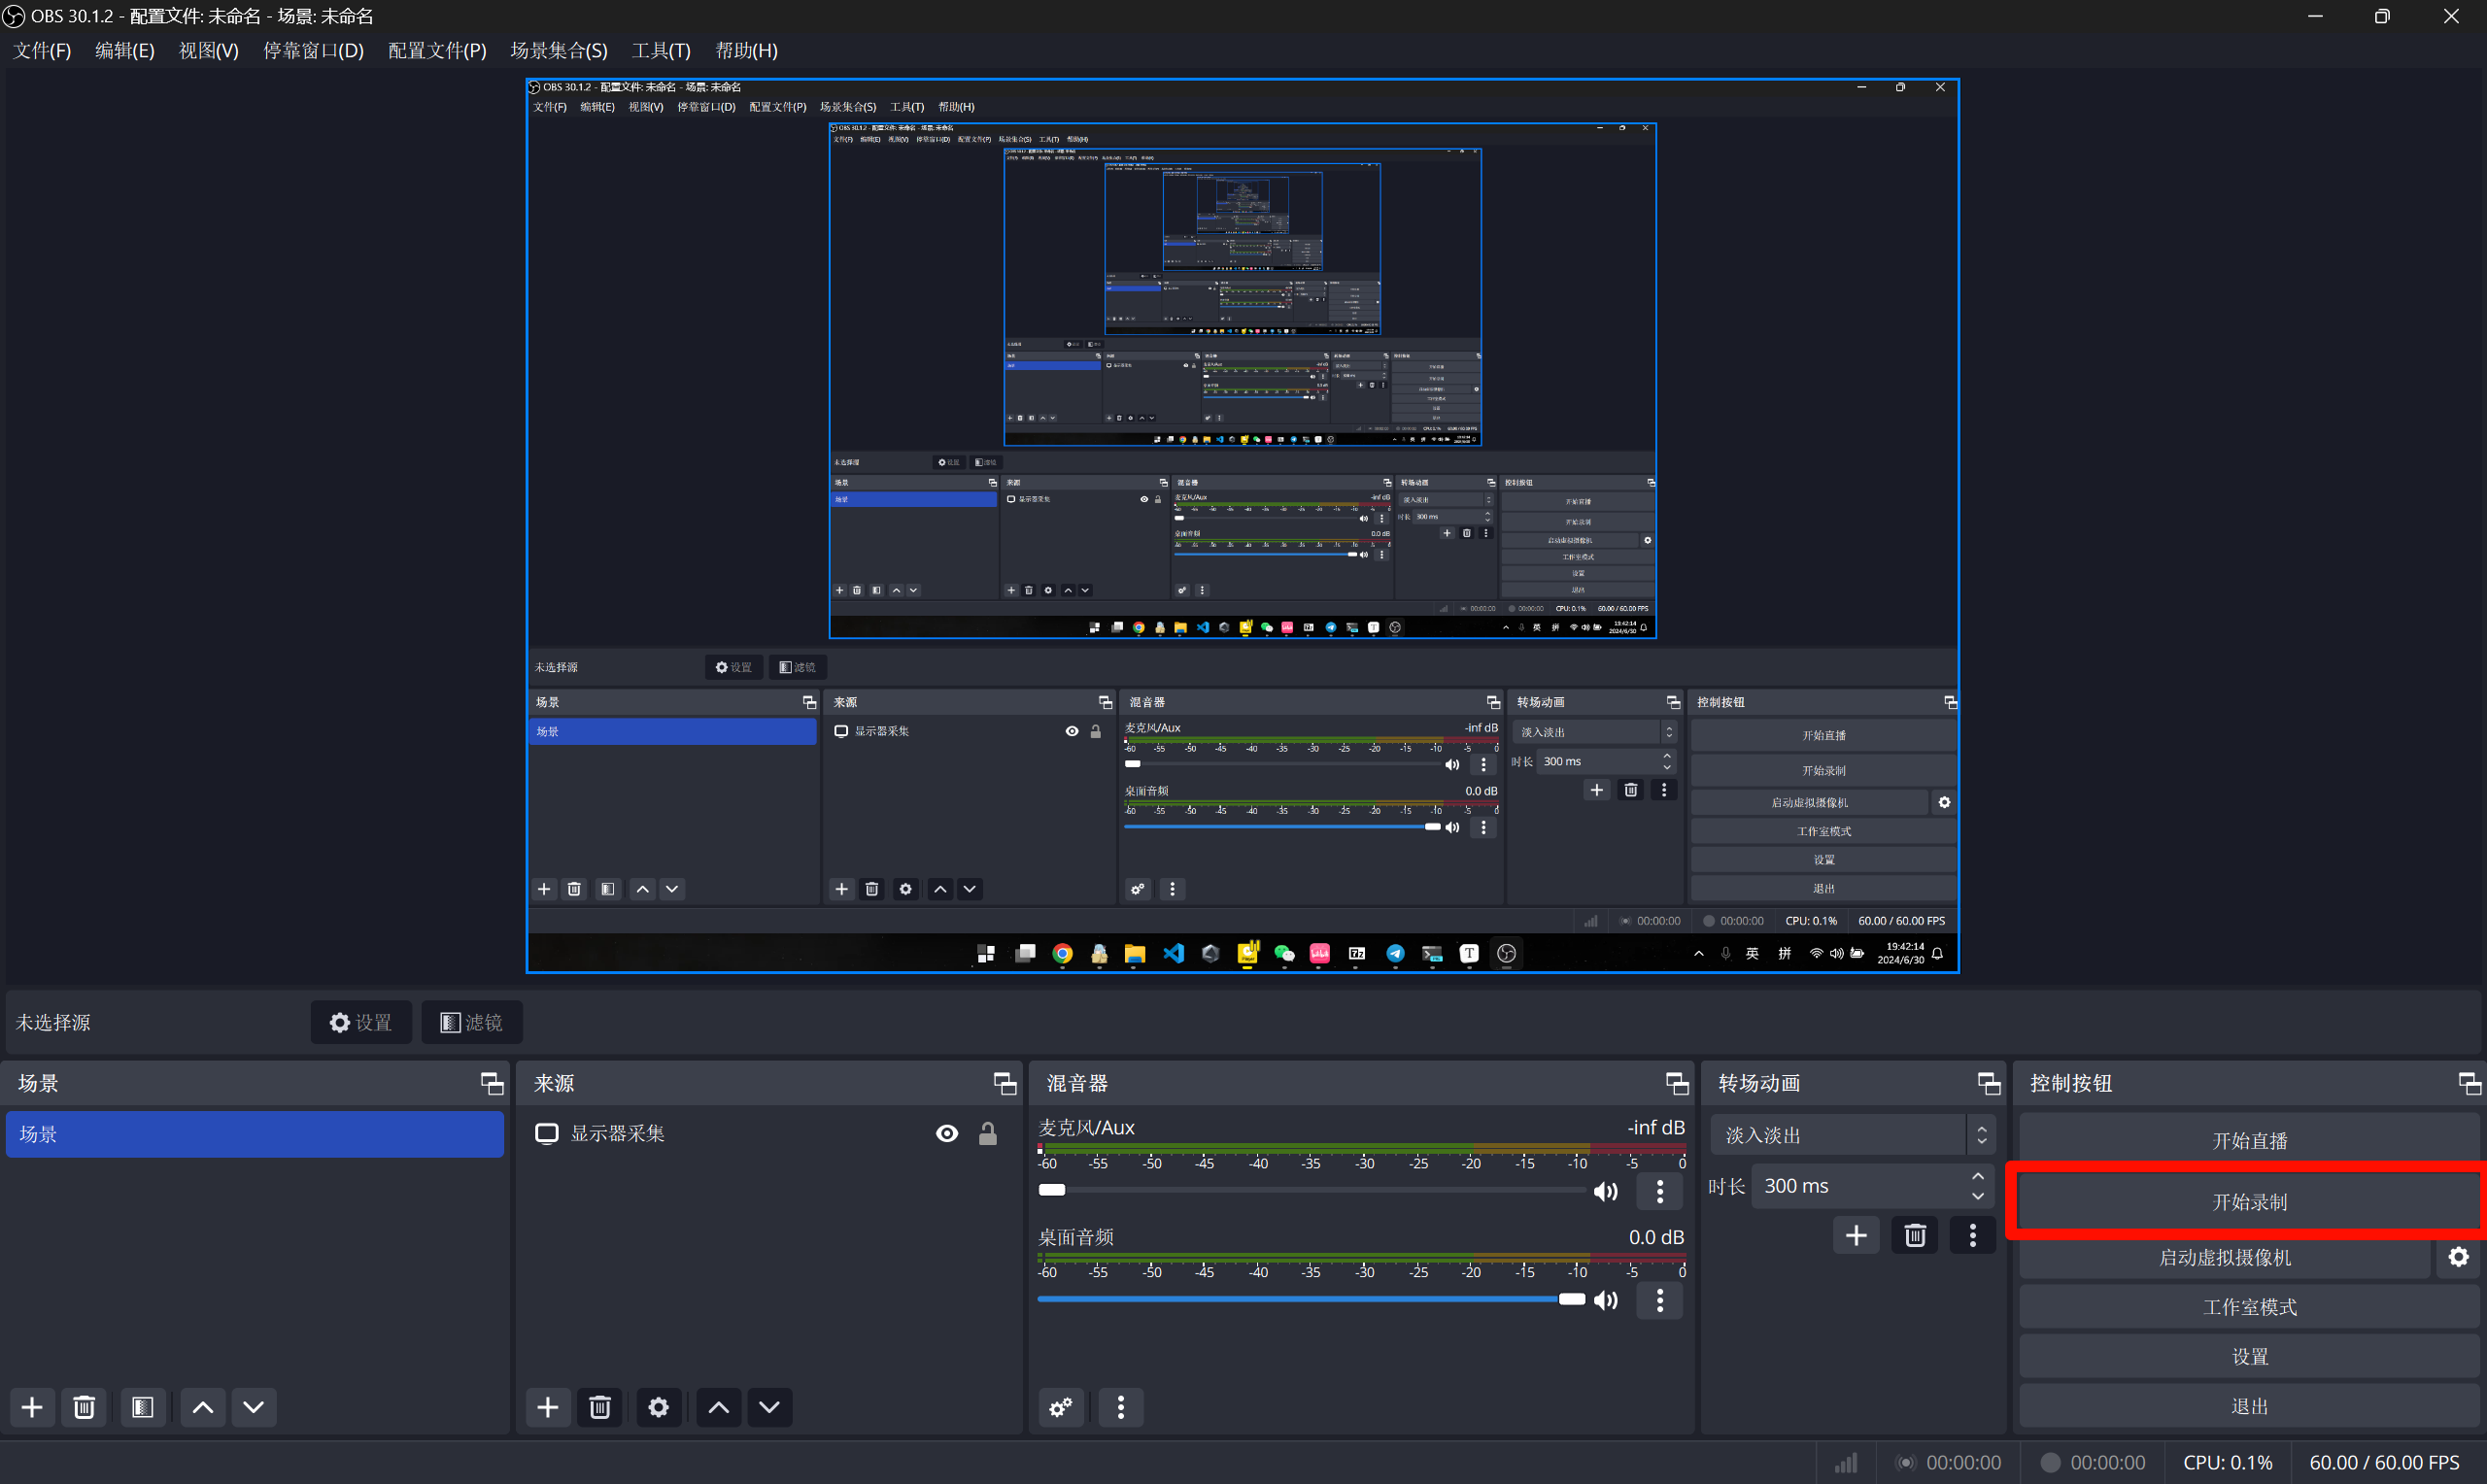Screen dimensions: 2487x1484
Task: Increase transition duration with up arrow
Action: (x=1977, y=1176)
